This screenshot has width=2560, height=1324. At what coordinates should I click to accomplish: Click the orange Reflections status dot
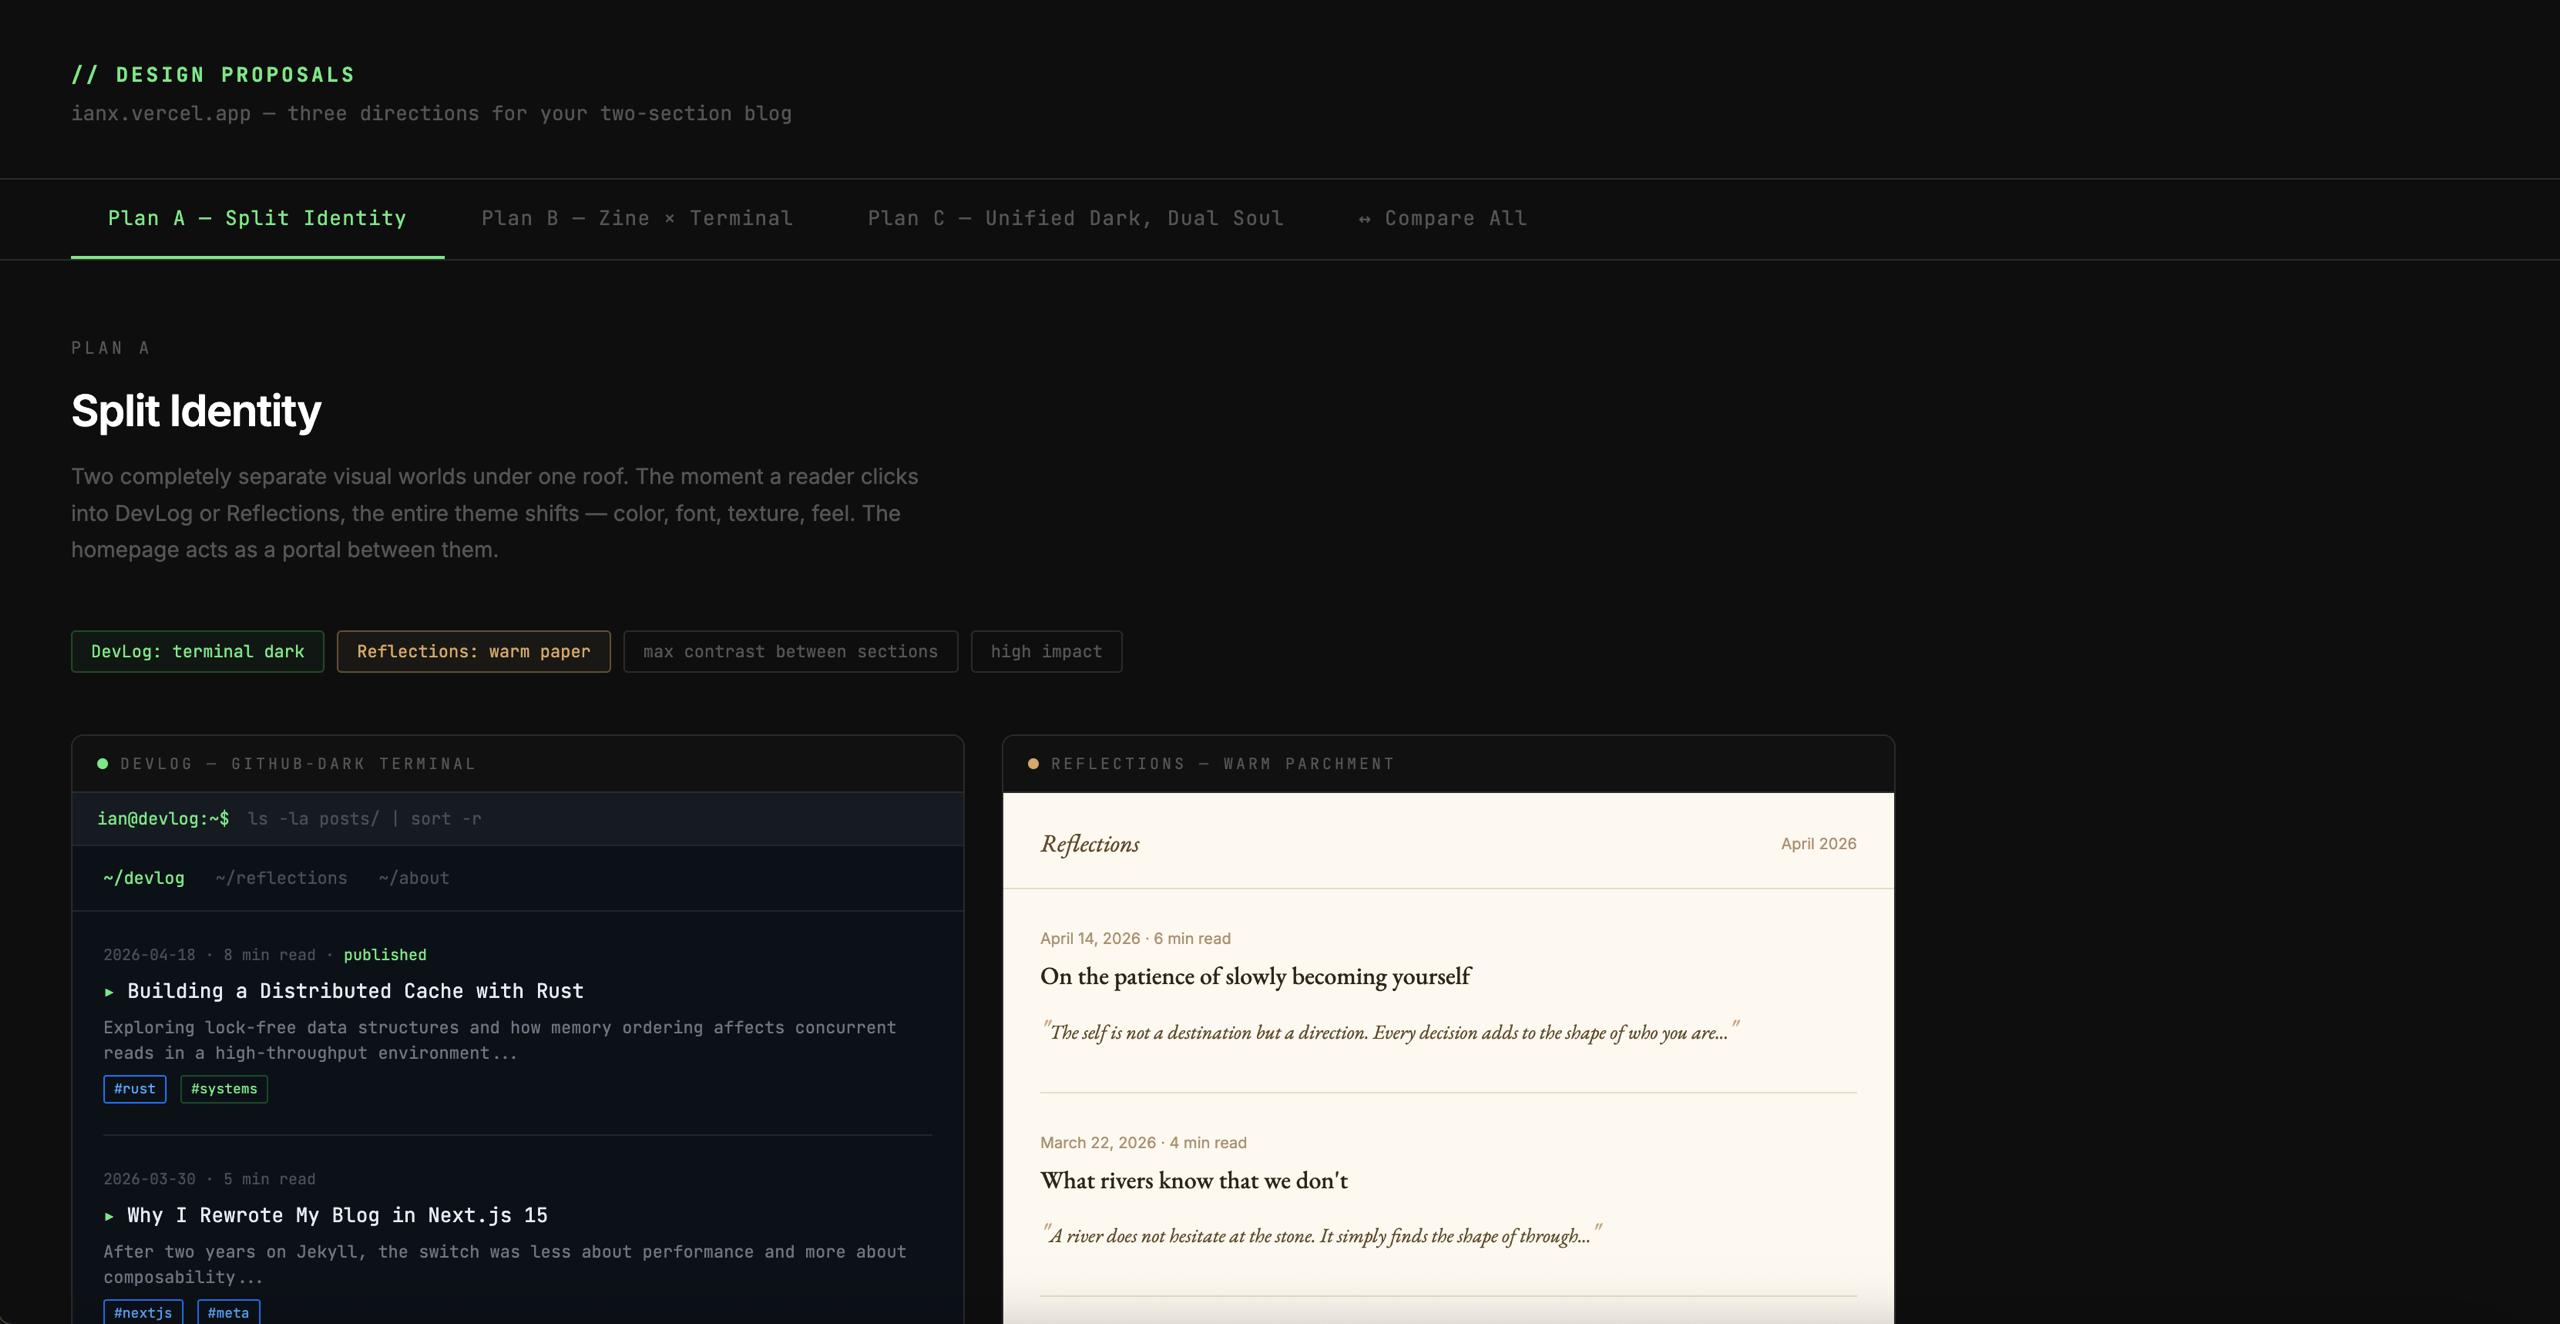click(1033, 764)
